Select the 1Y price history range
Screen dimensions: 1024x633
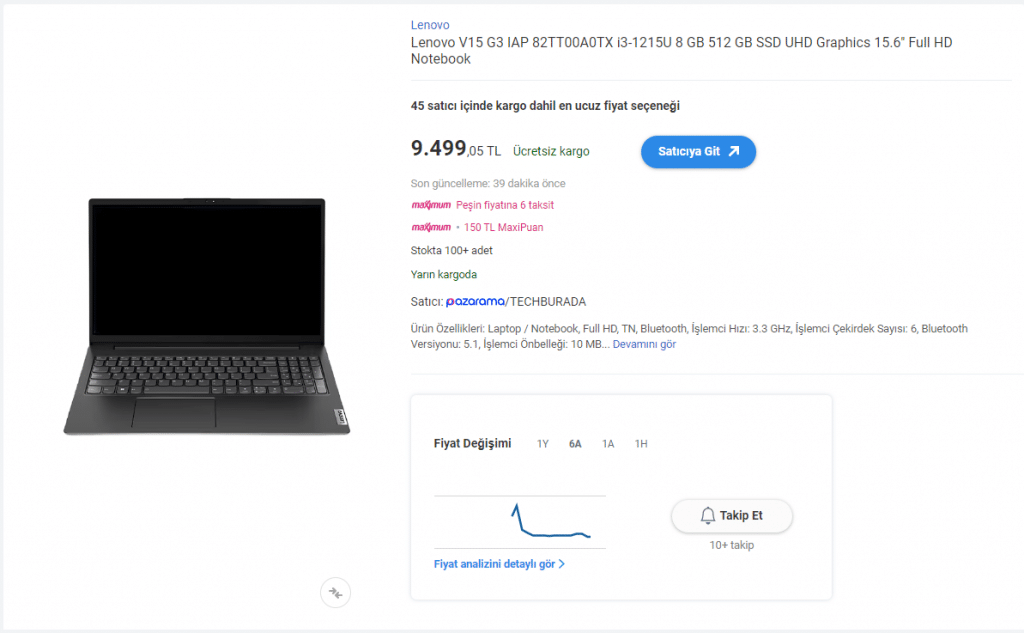point(543,444)
